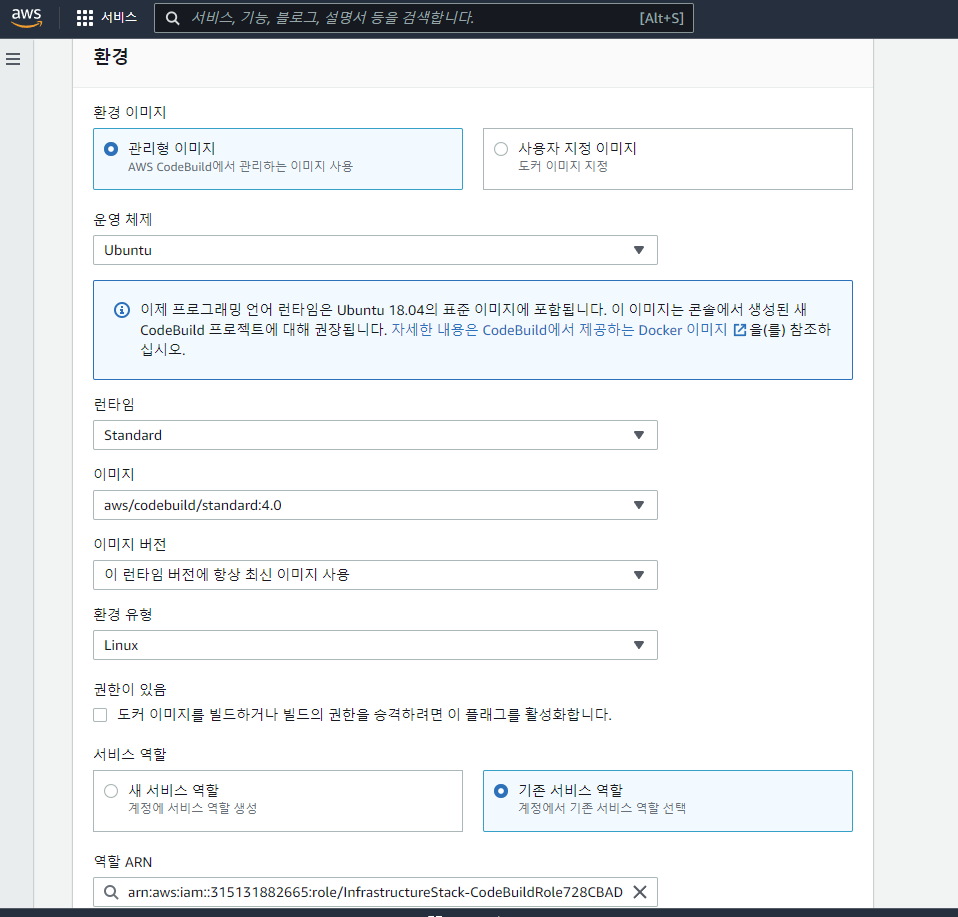This screenshot has height=917, width=958.
Task: Click the search icon in 역할 ARN field
Action: tap(111, 893)
